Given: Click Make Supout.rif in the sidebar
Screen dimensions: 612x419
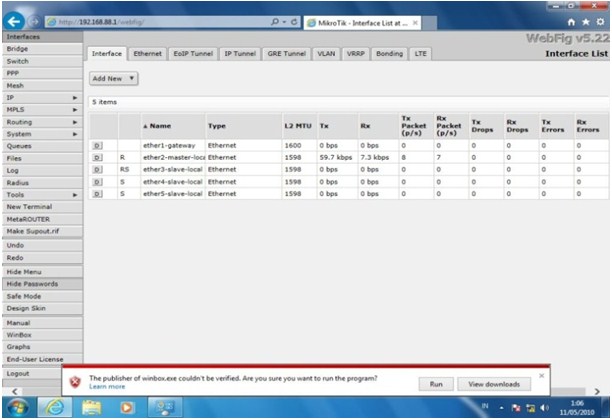Looking at the screenshot, I should (42, 231).
